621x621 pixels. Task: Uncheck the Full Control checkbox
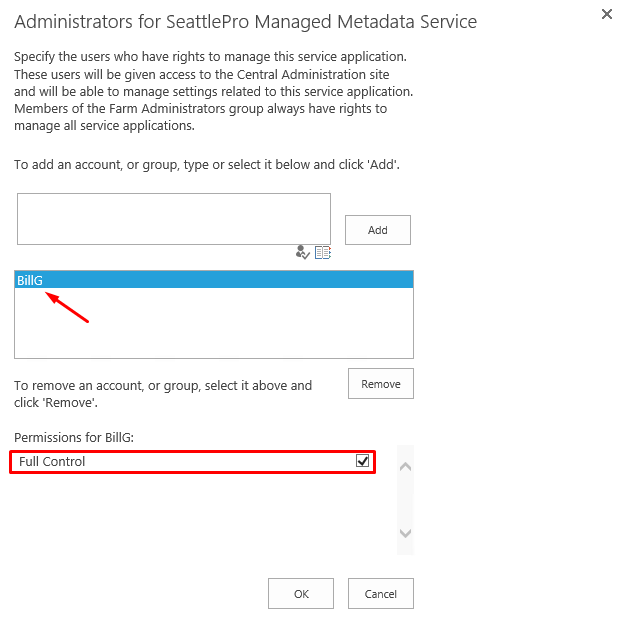[362, 461]
